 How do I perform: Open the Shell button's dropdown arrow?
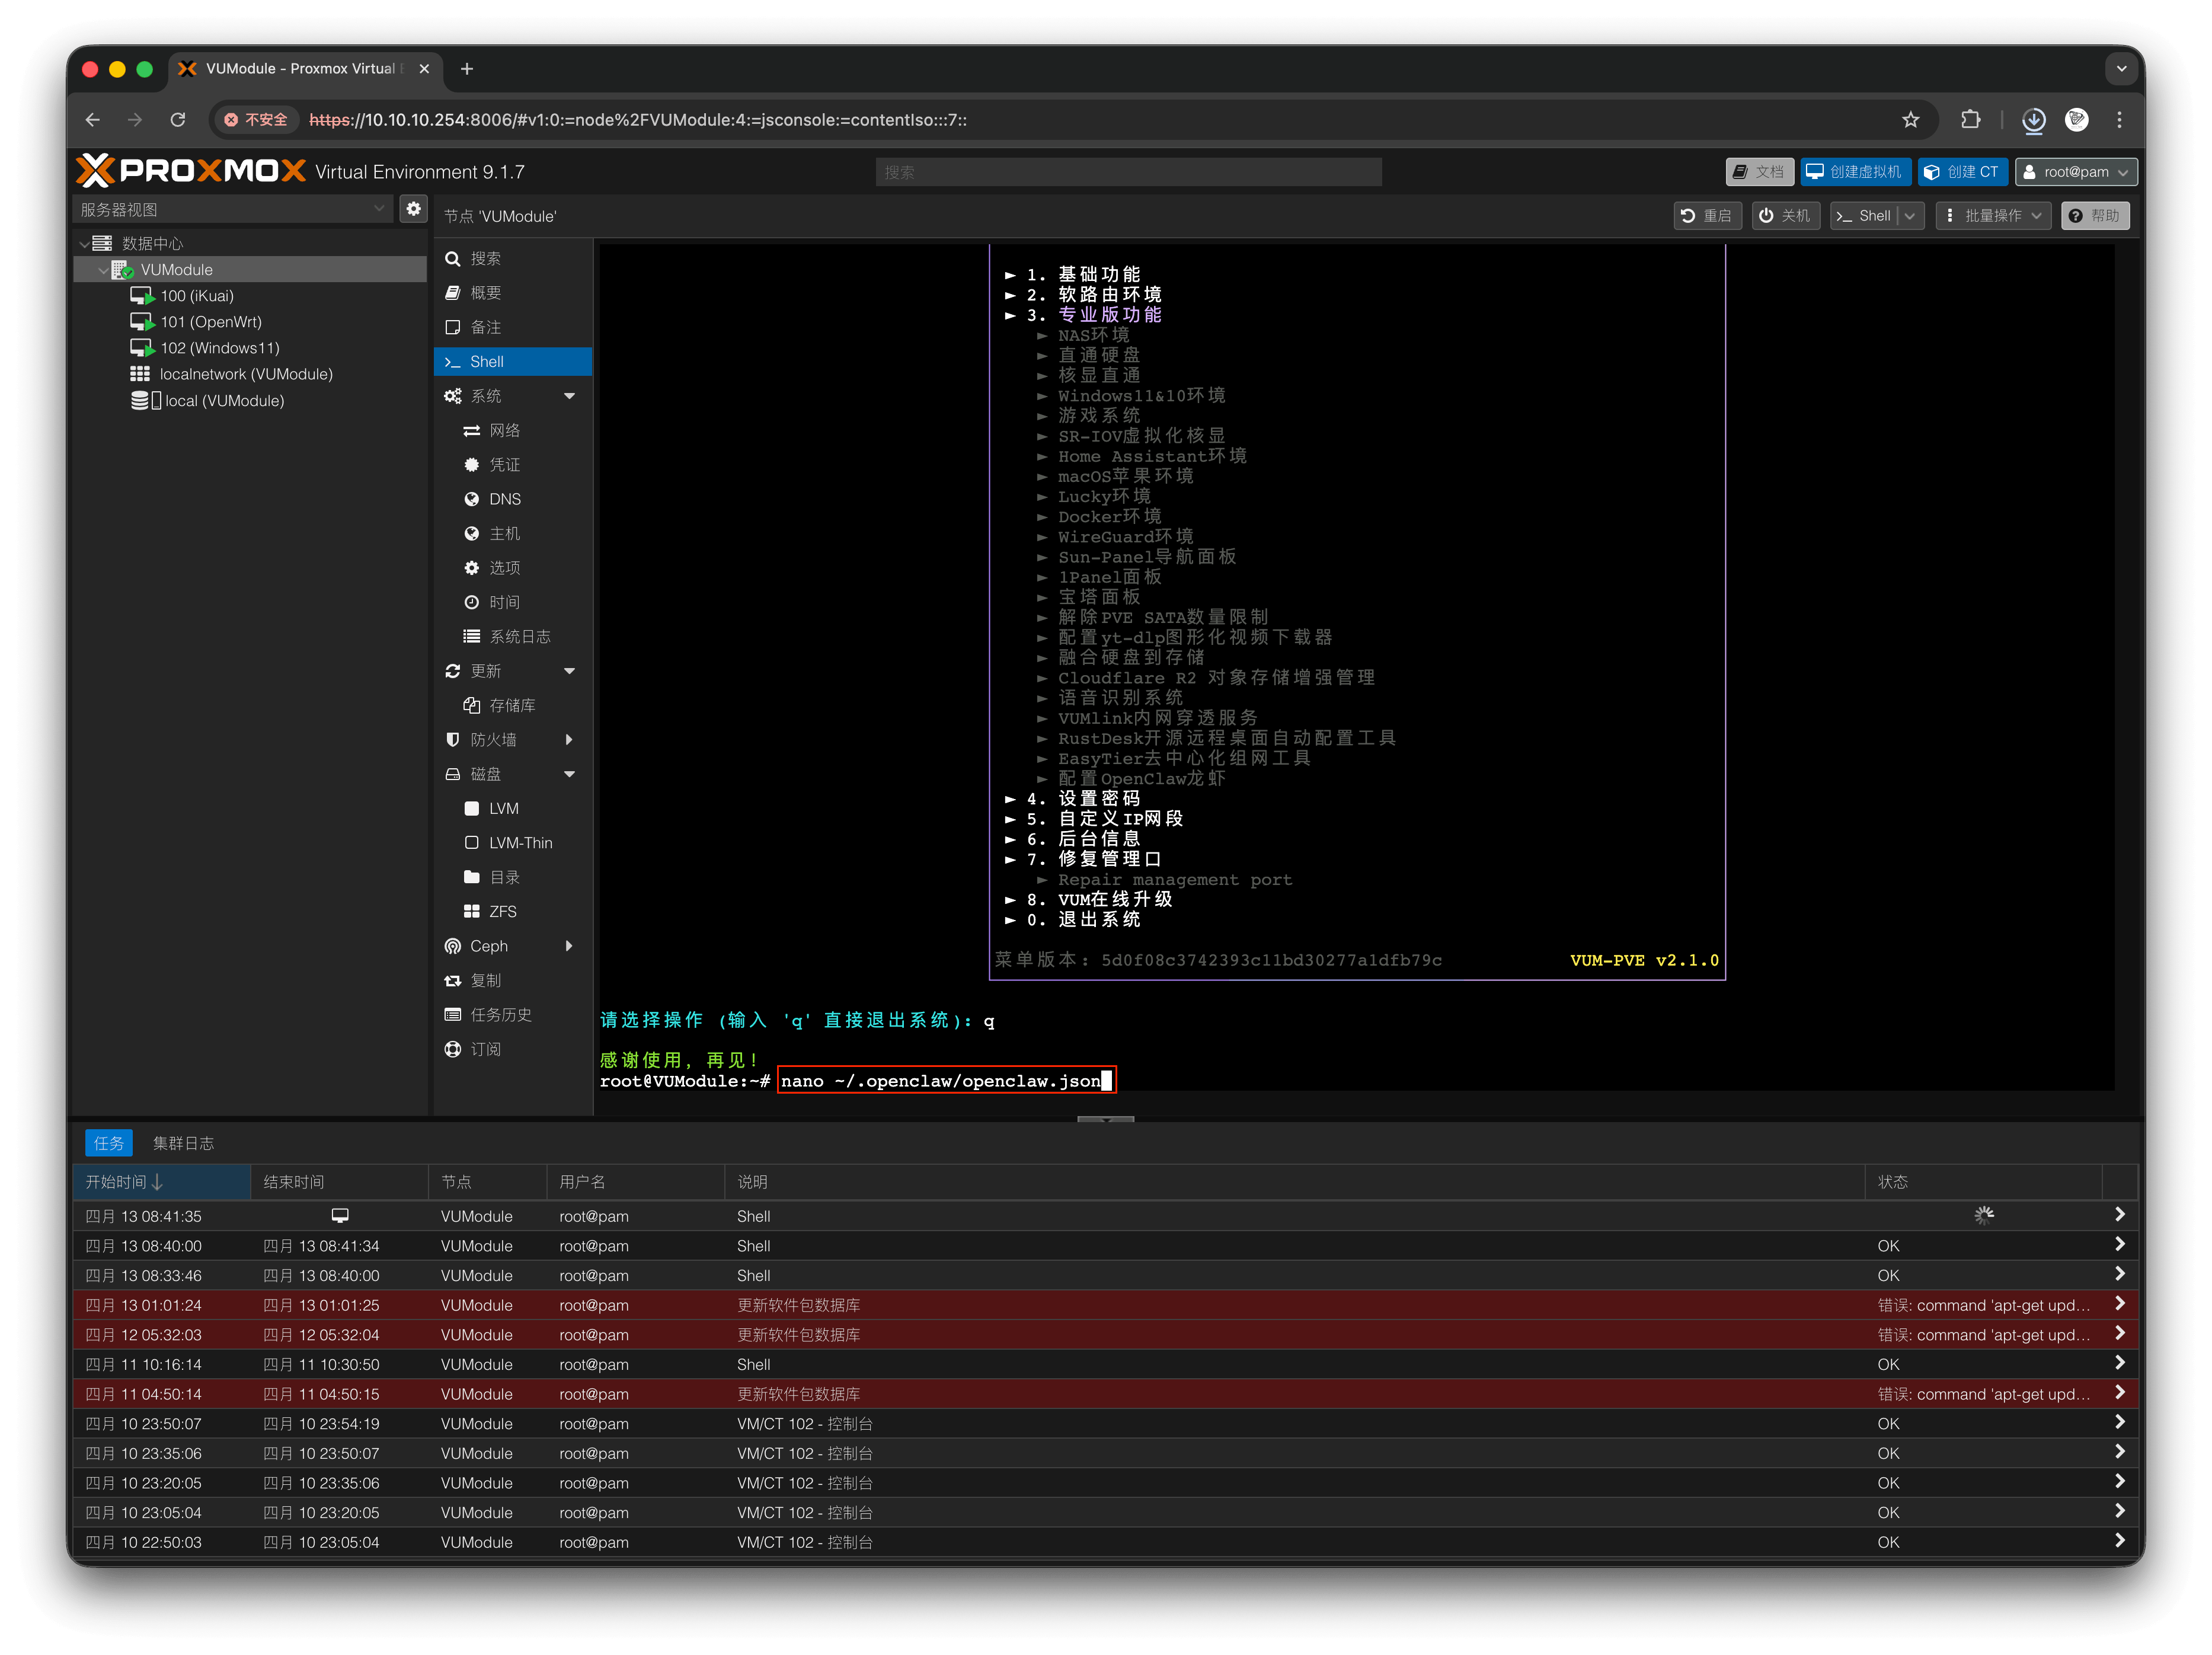tap(1910, 216)
